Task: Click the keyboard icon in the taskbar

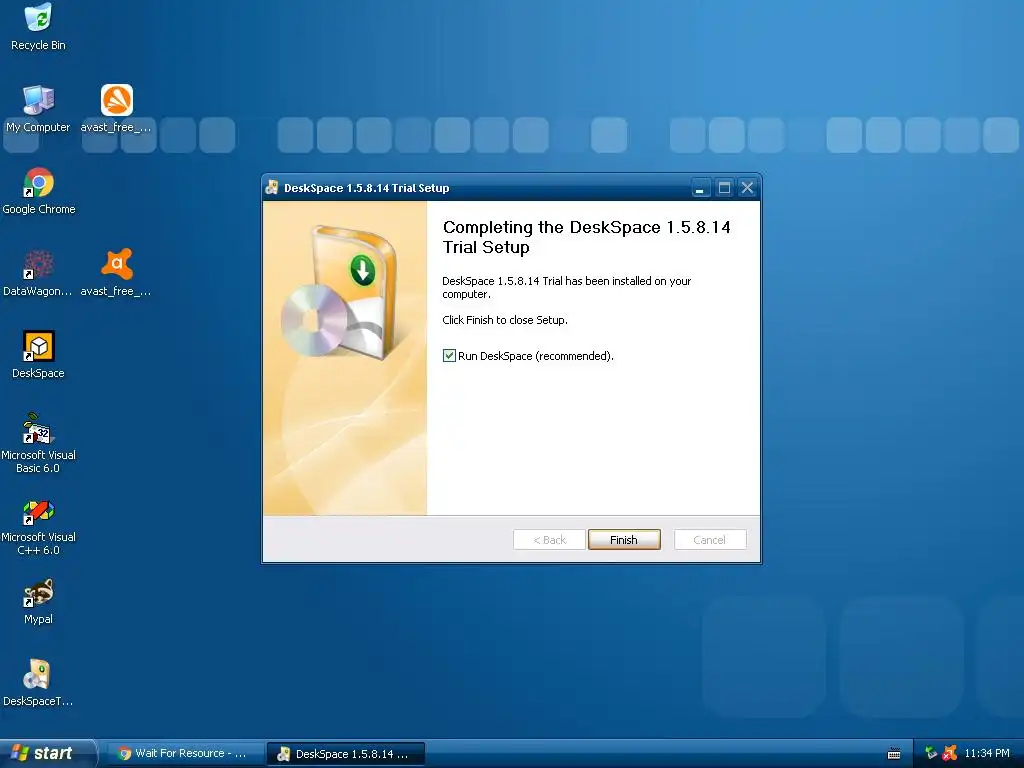Action: (894, 754)
